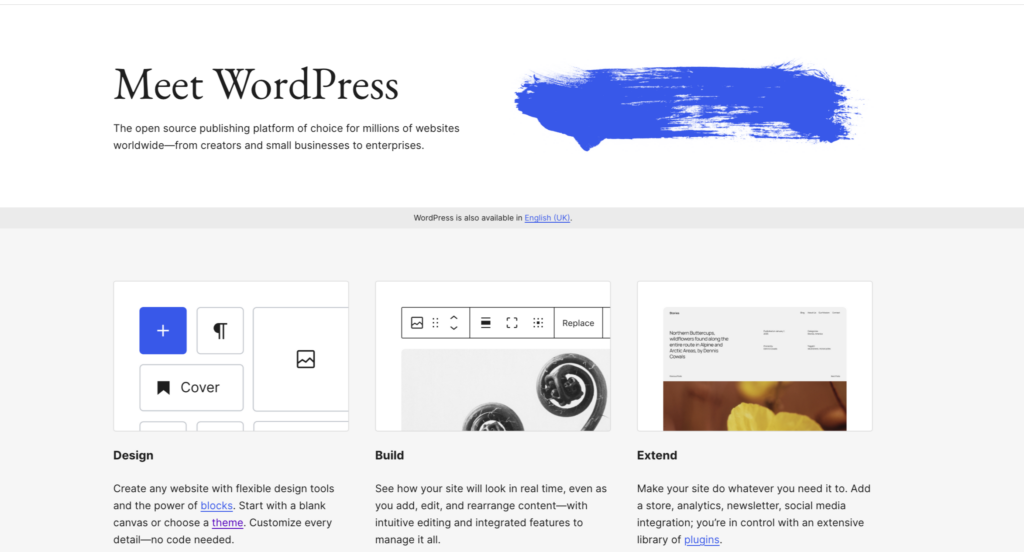1024x552 pixels.
Task: Click the image icon in Build toolbar
Action: coord(417,323)
